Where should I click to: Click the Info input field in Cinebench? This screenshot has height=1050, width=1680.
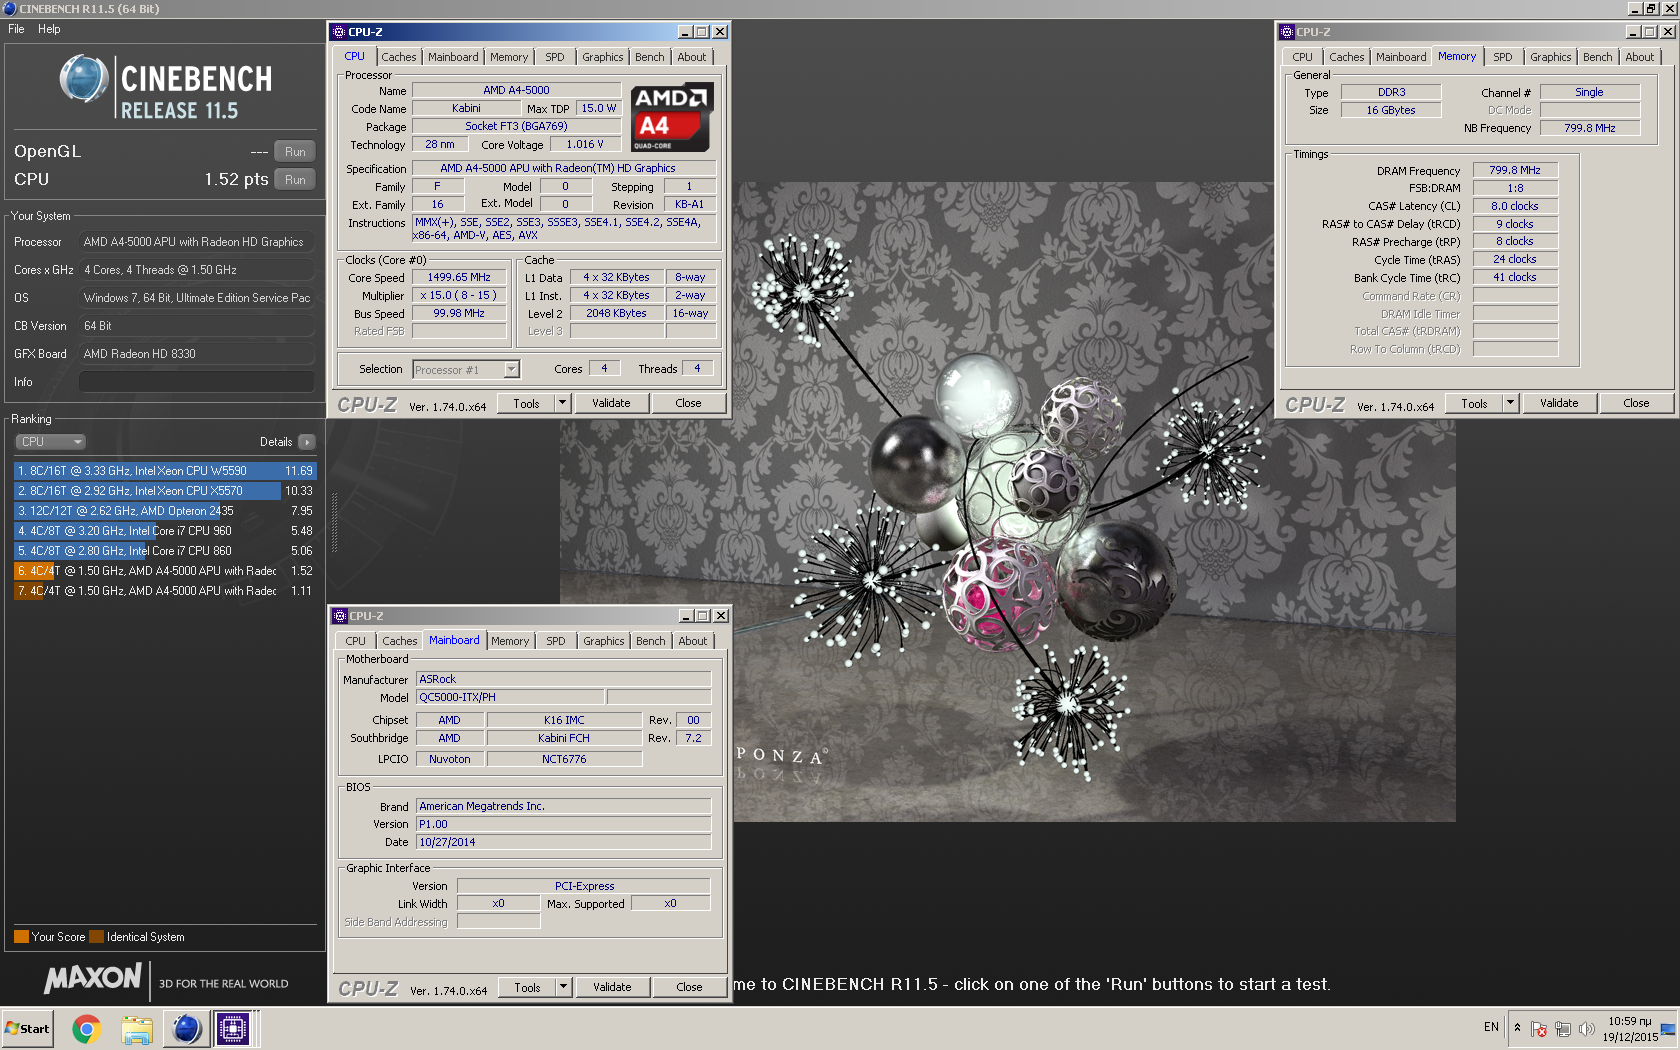click(197, 382)
